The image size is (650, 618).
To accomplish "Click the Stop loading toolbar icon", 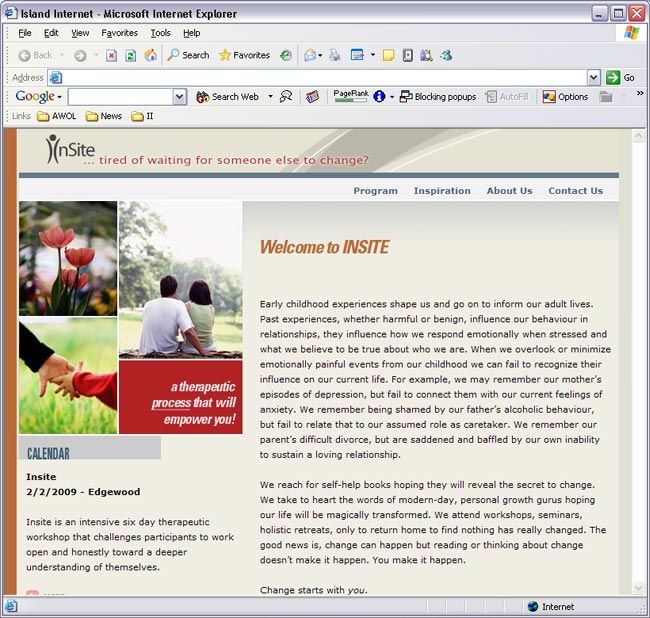I will (111, 55).
